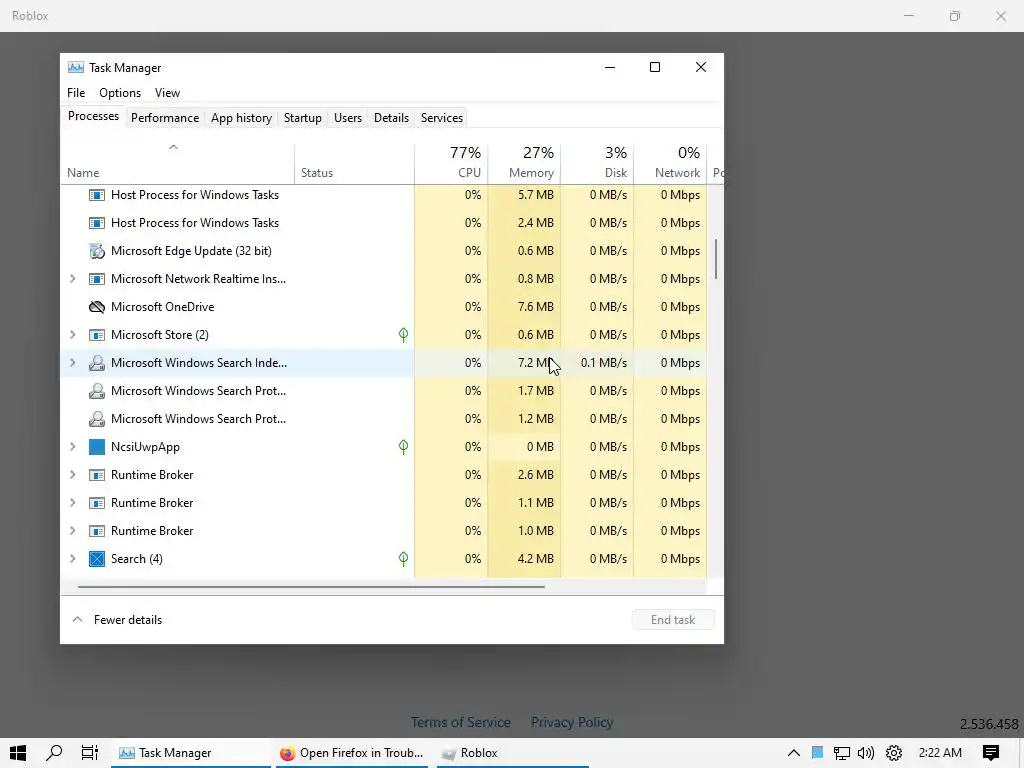The height and width of the screenshot is (768, 1024).
Task: Open the notification center icon
Action: click(x=991, y=753)
